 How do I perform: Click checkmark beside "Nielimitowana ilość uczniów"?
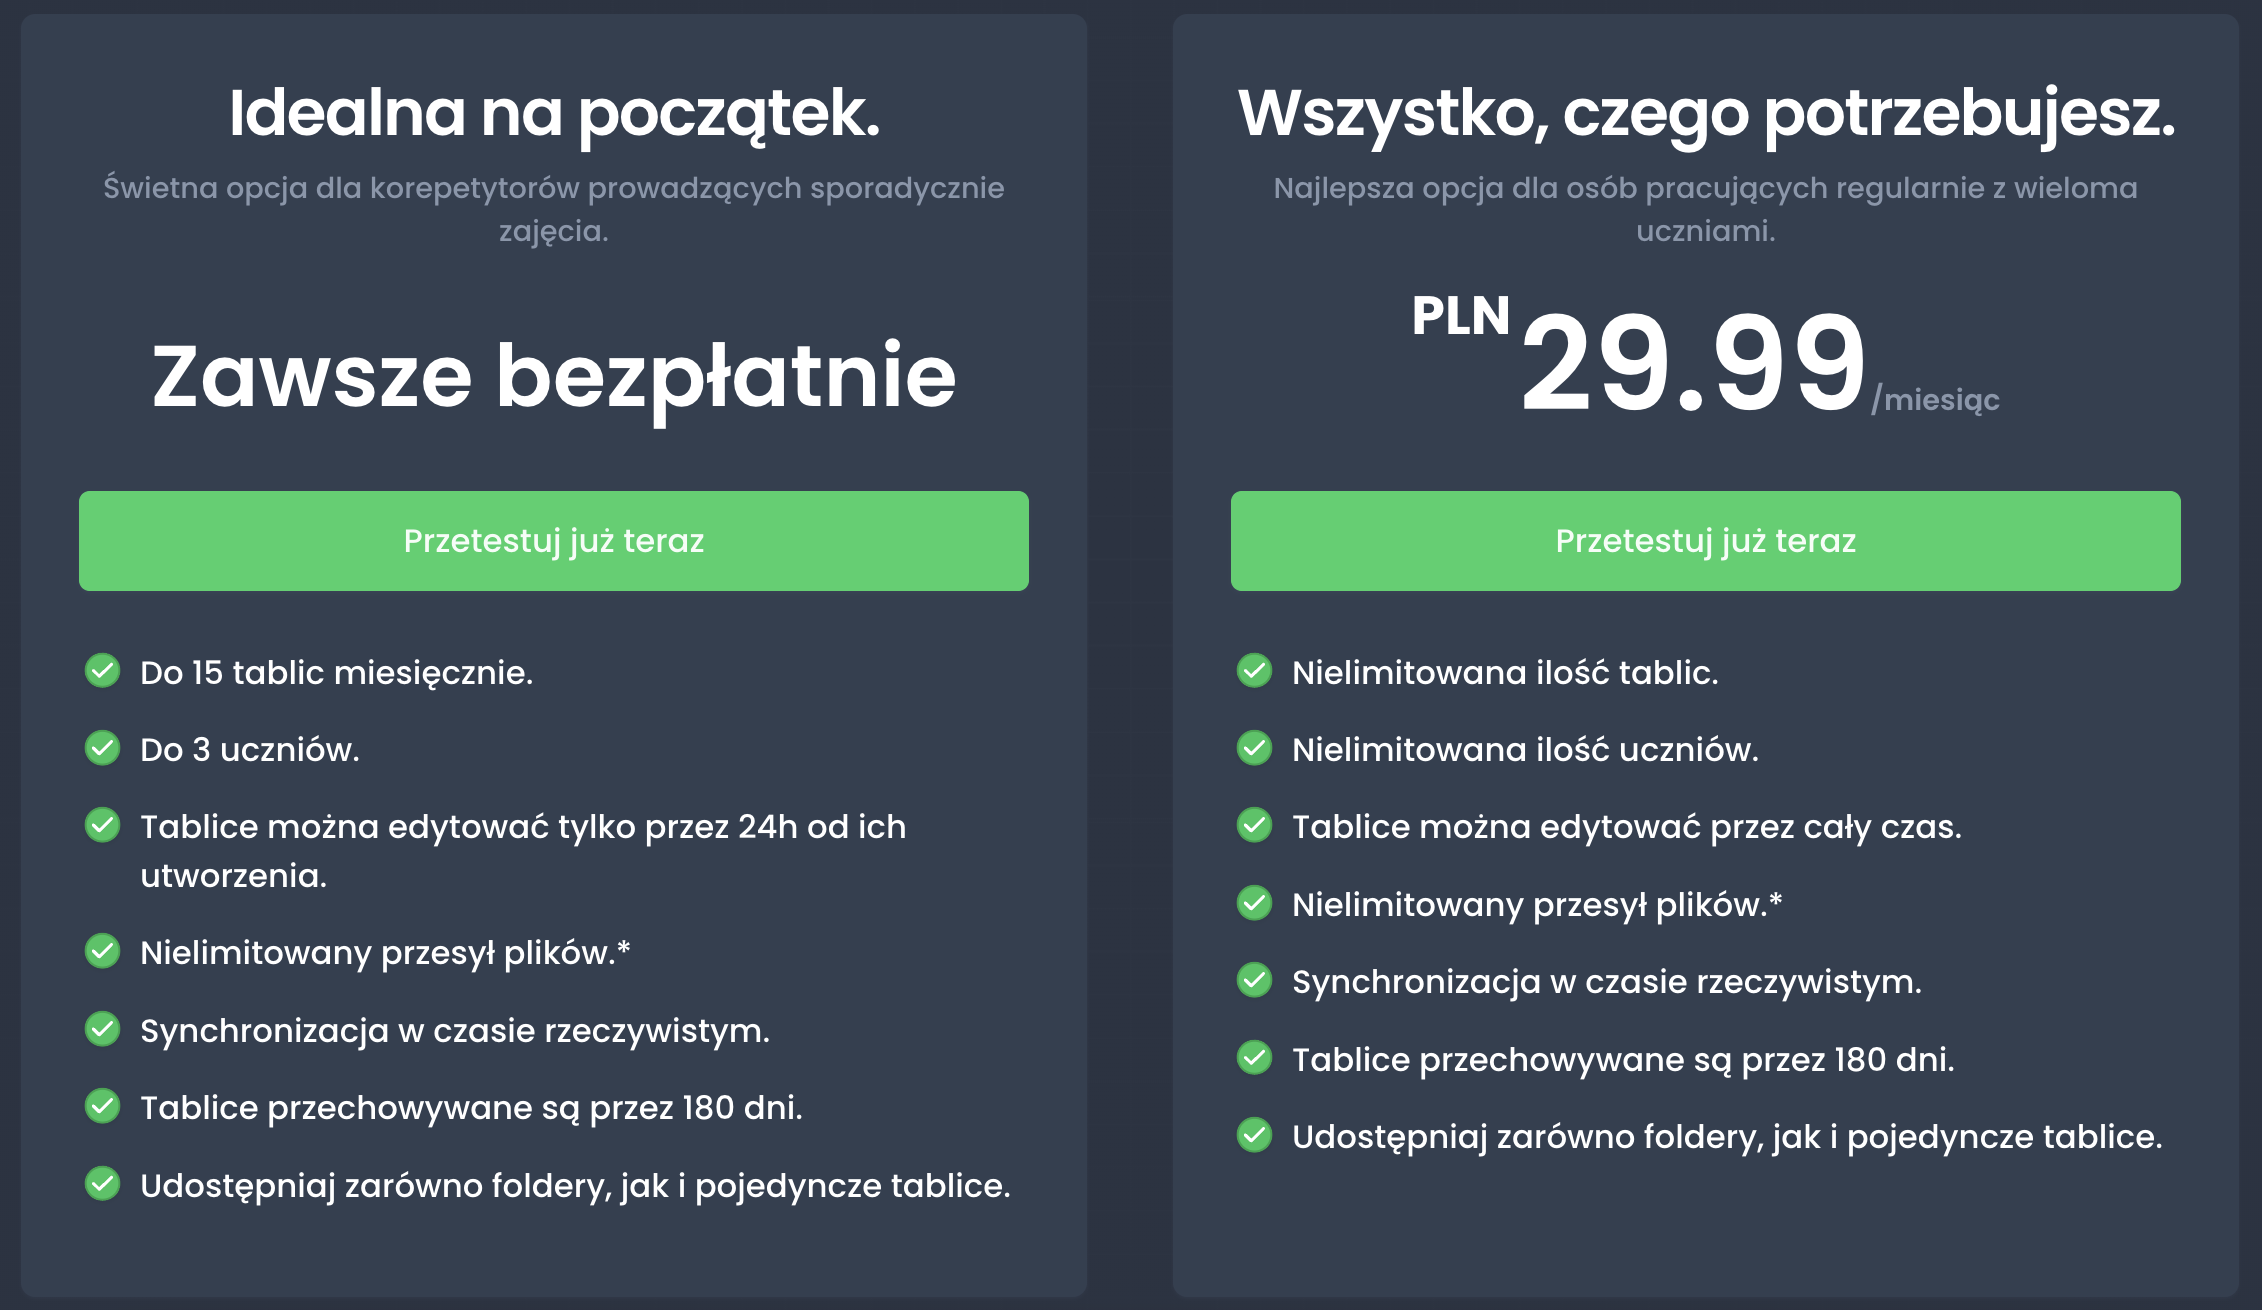1254,747
